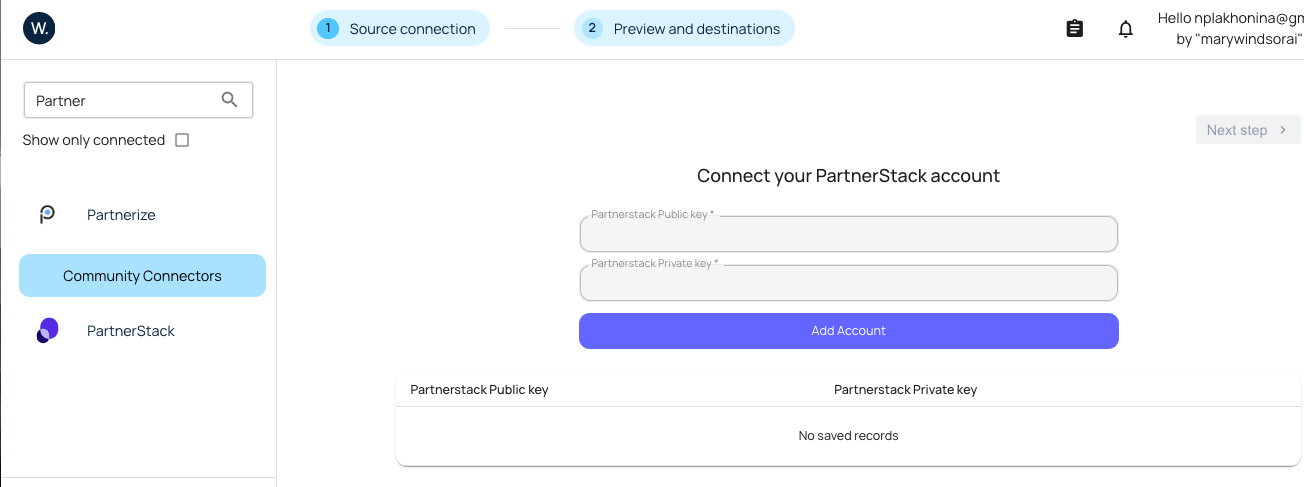This screenshot has height=487, width=1304.
Task: Open the notifications bell
Action: coord(1126,29)
